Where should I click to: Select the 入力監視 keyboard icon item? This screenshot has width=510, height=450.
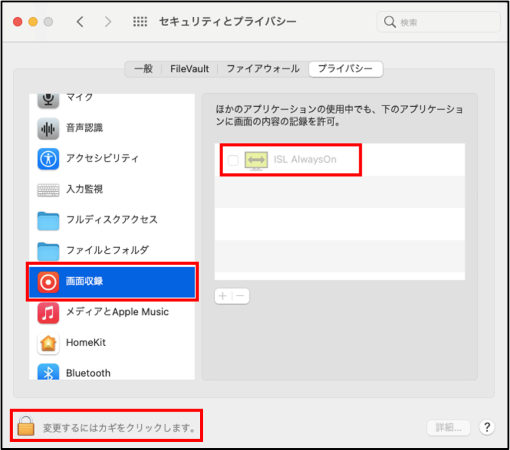click(48, 190)
